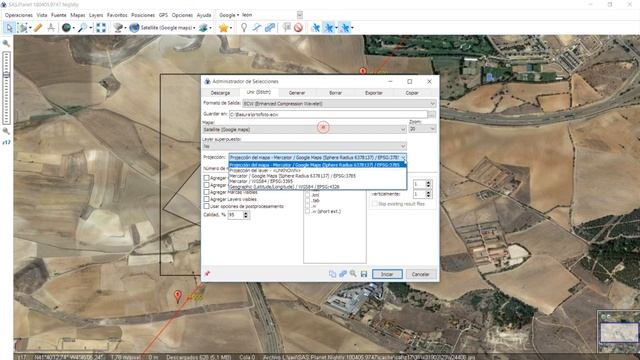The image size is (640, 360).
Task: Click the copy selection icon in dialog footer
Action: pos(332,274)
